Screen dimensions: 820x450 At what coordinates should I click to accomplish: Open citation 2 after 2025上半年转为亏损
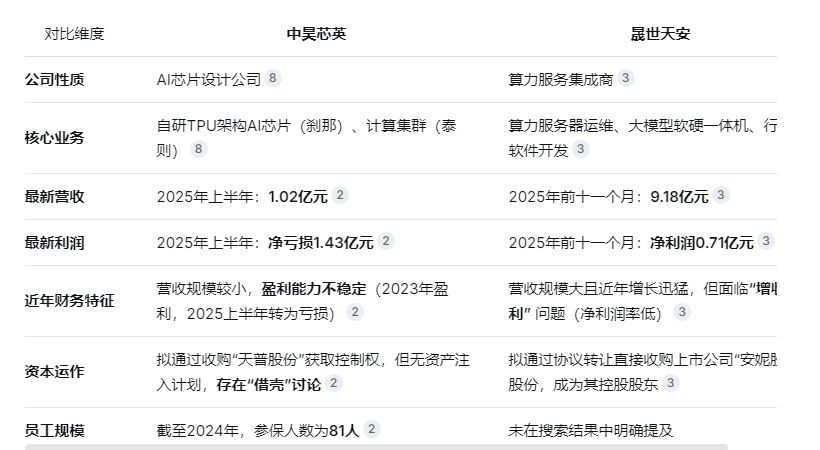coord(355,313)
